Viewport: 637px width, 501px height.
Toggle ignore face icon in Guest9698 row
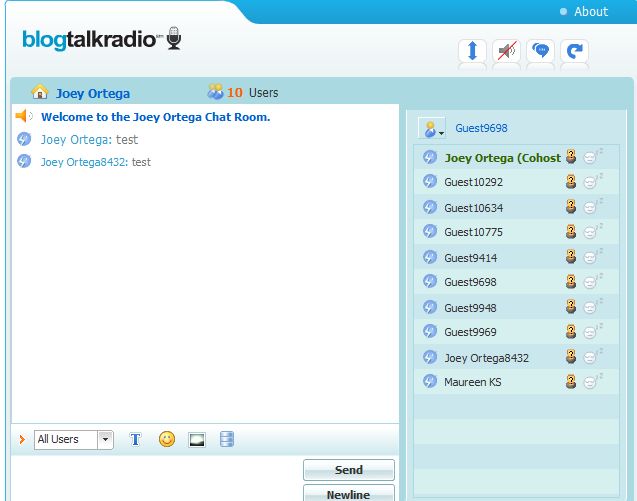click(592, 282)
